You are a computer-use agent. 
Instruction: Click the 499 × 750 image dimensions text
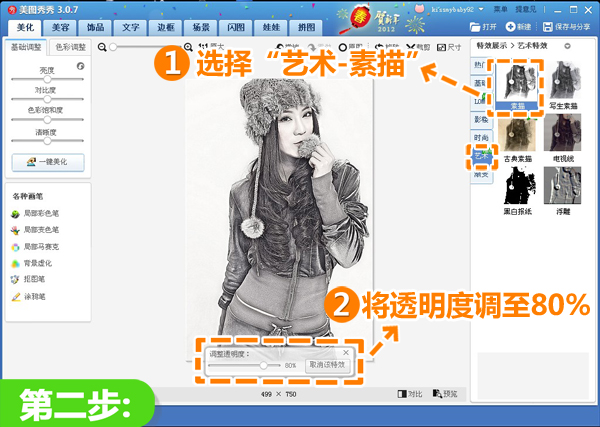coord(278,394)
